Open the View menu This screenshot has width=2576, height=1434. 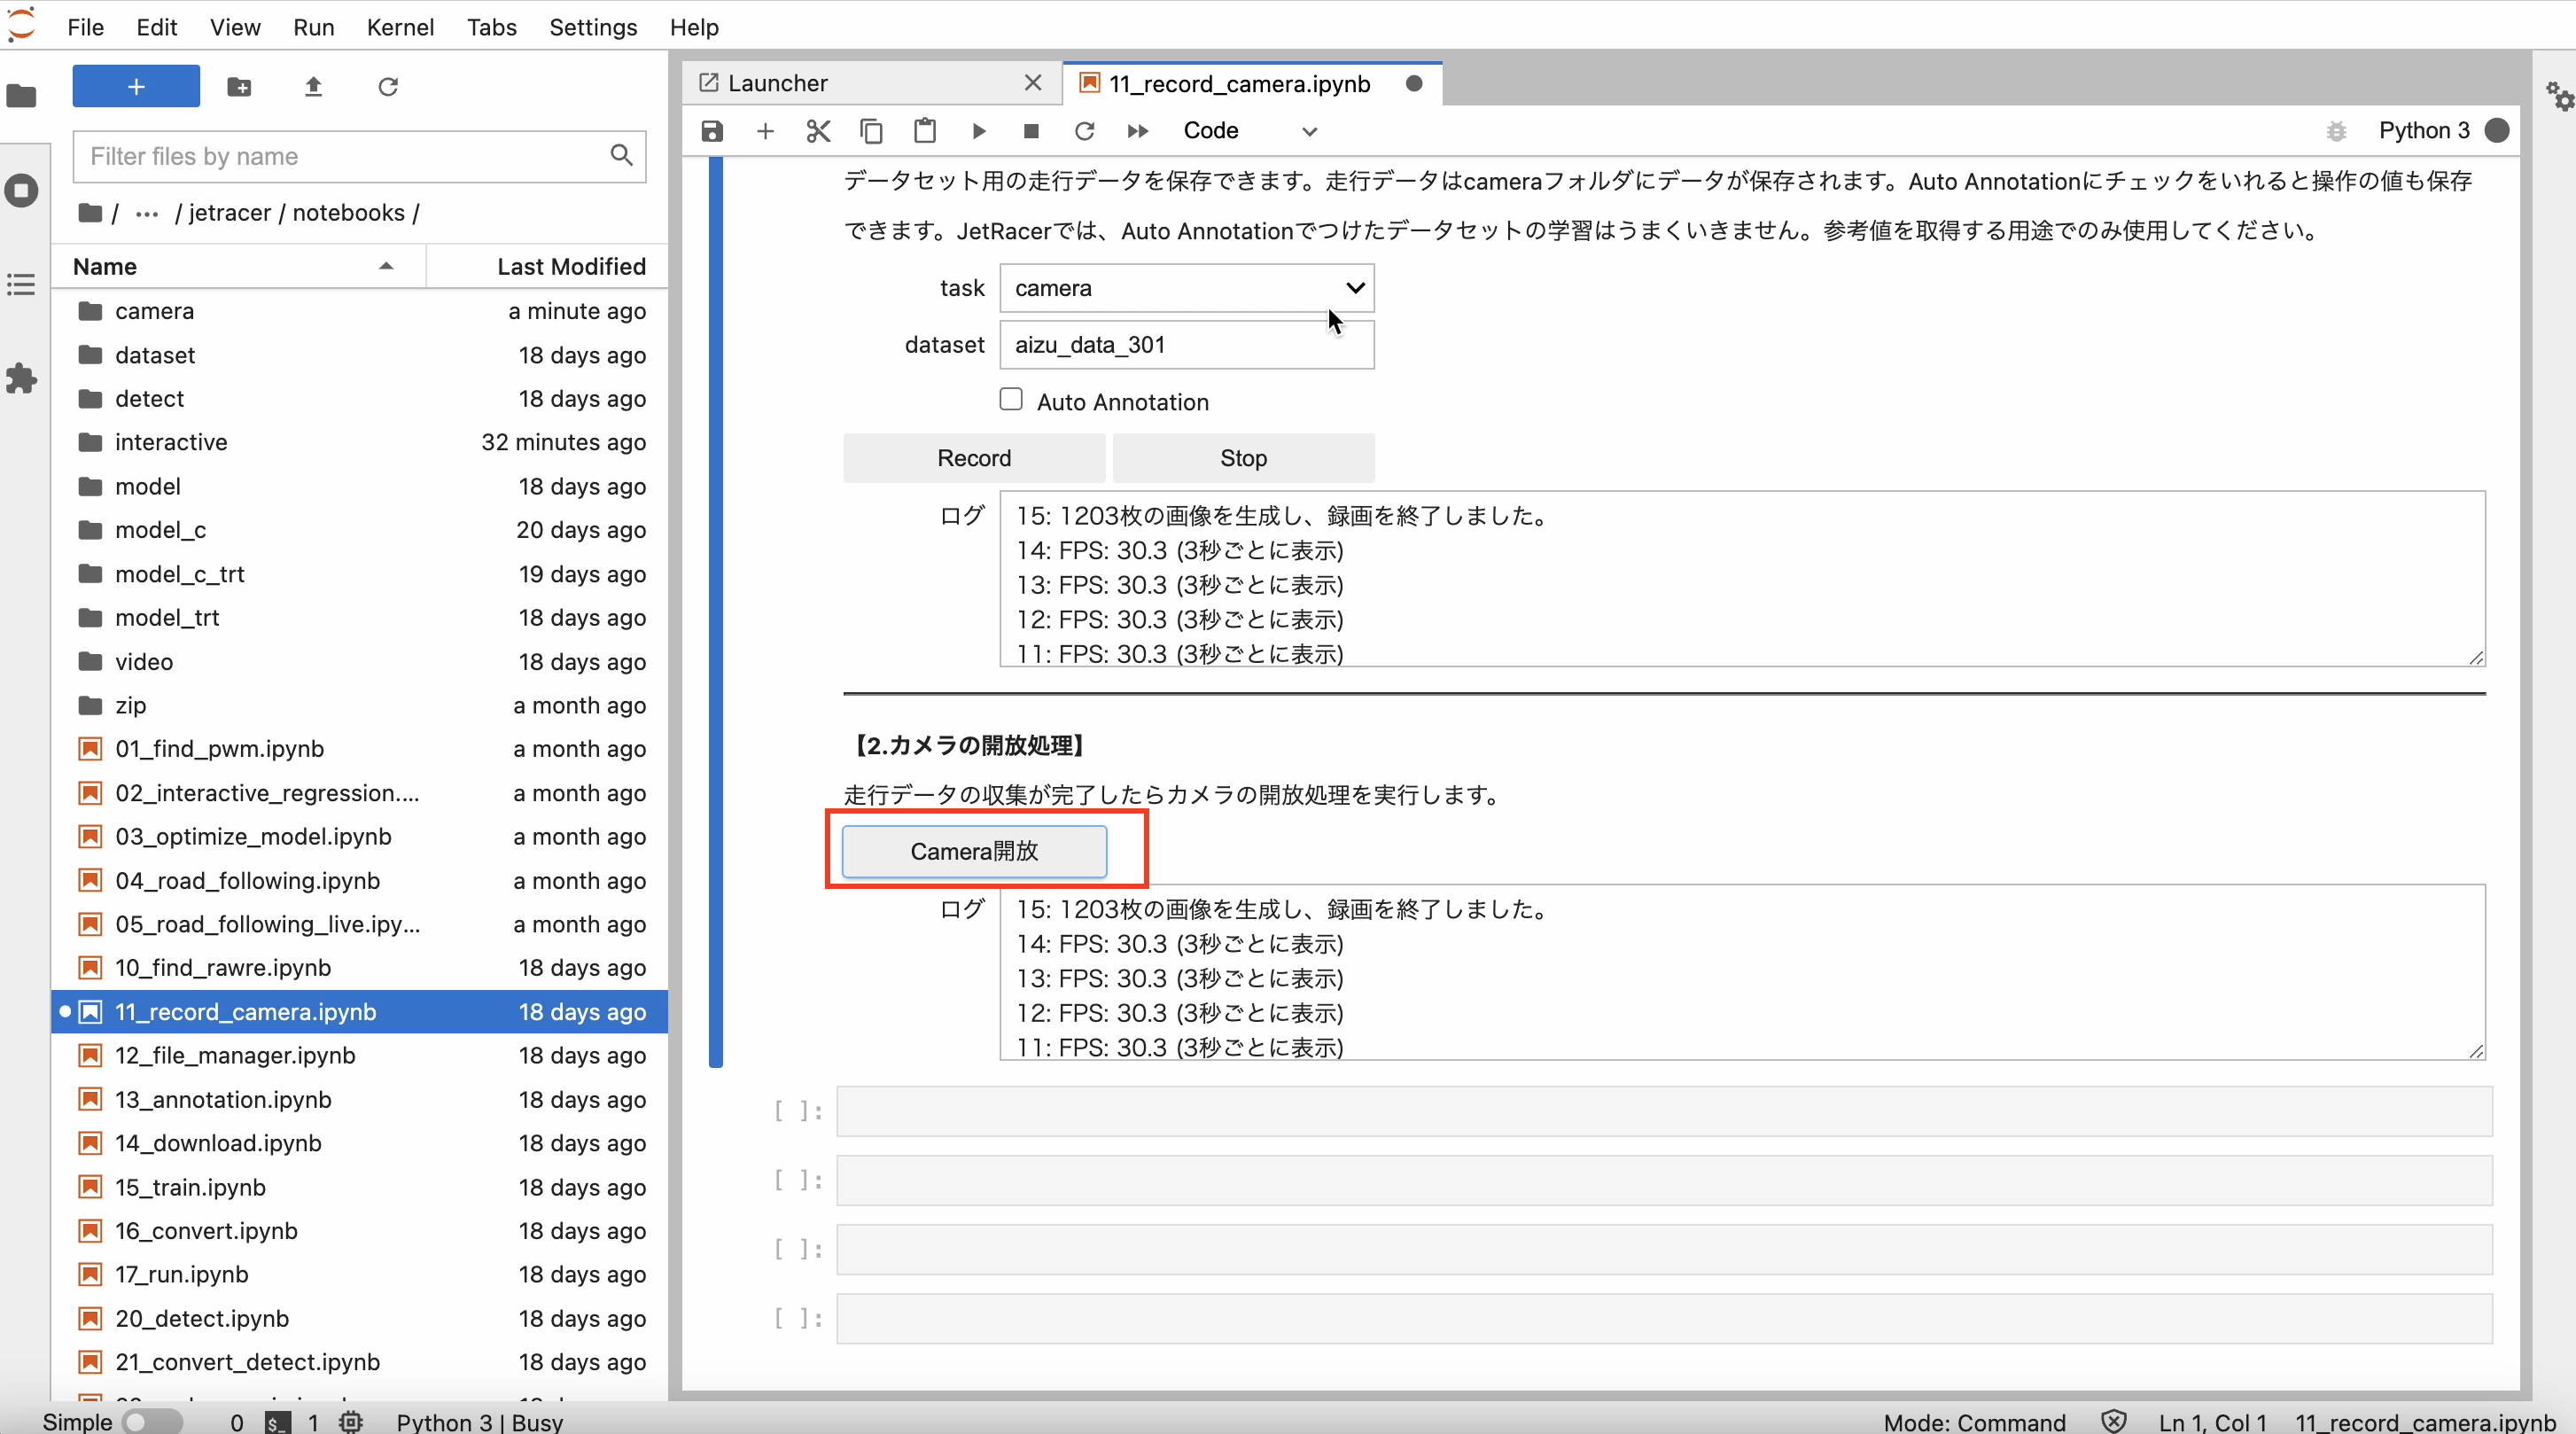click(x=235, y=27)
